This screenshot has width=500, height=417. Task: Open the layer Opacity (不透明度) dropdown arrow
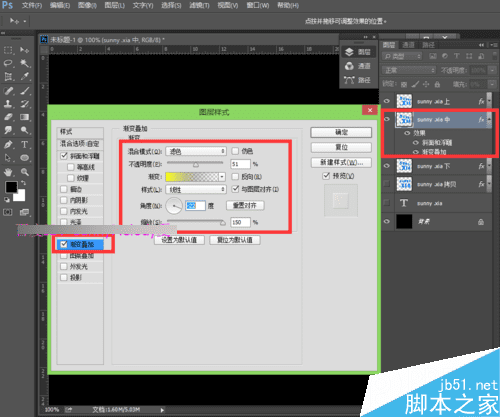coord(492,70)
